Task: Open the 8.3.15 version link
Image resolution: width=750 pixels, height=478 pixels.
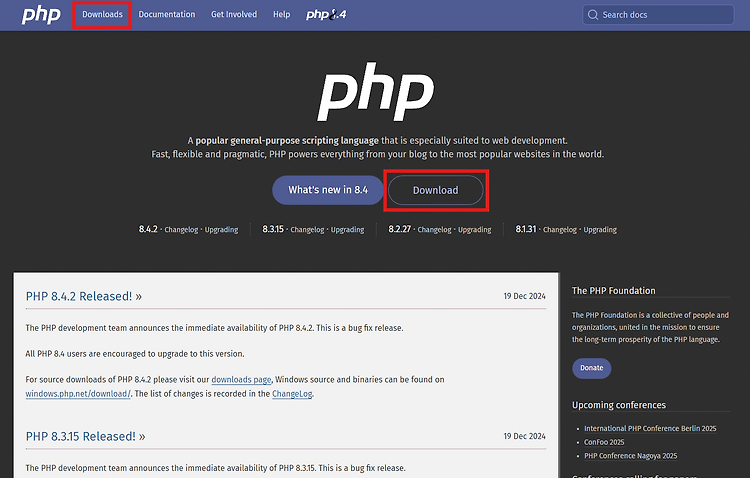Action: (273, 229)
